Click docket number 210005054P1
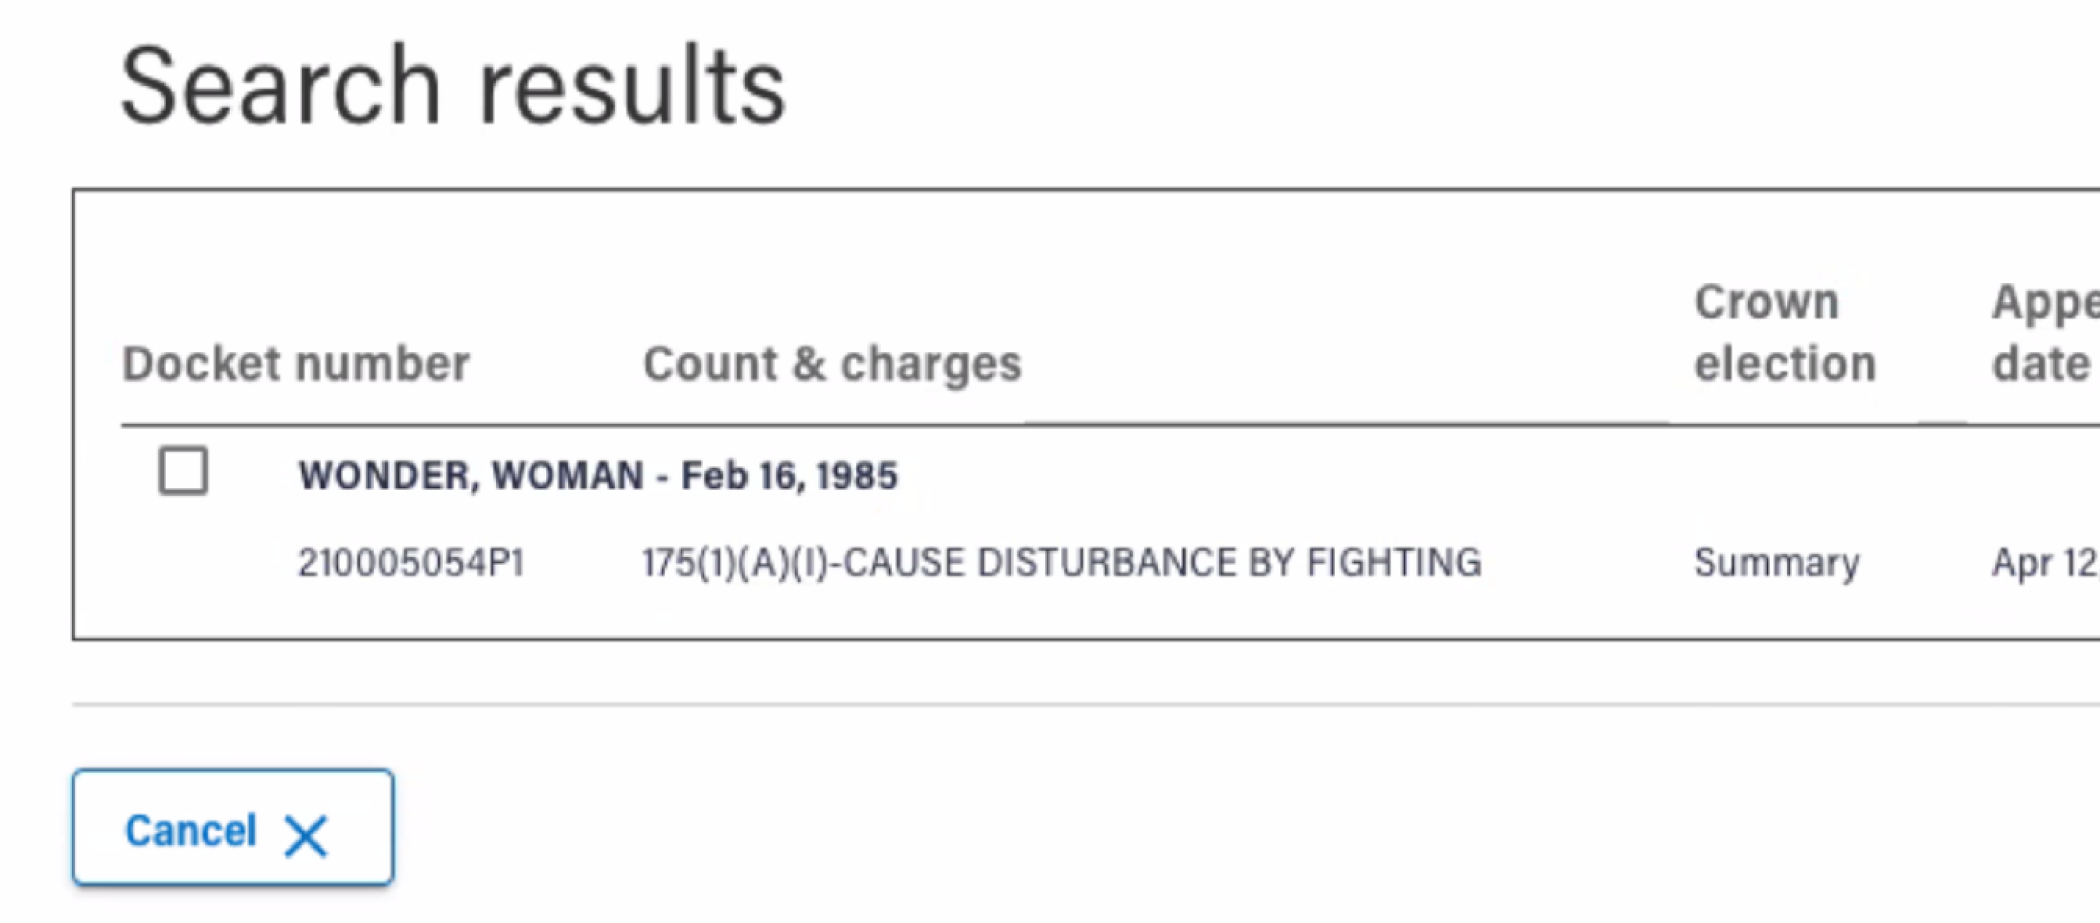This screenshot has height=923, width=2100. [x=411, y=563]
